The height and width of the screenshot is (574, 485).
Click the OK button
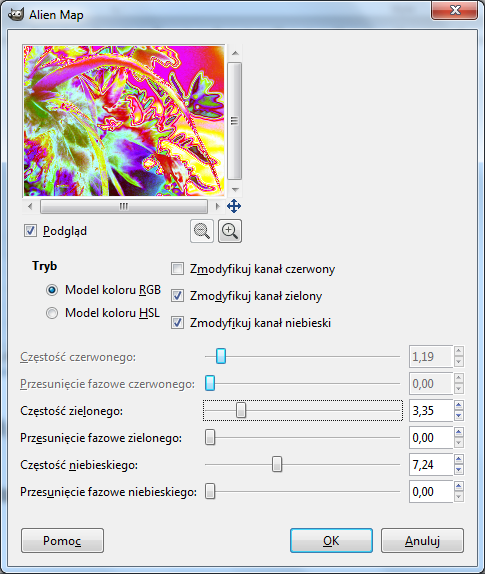click(331, 540)
